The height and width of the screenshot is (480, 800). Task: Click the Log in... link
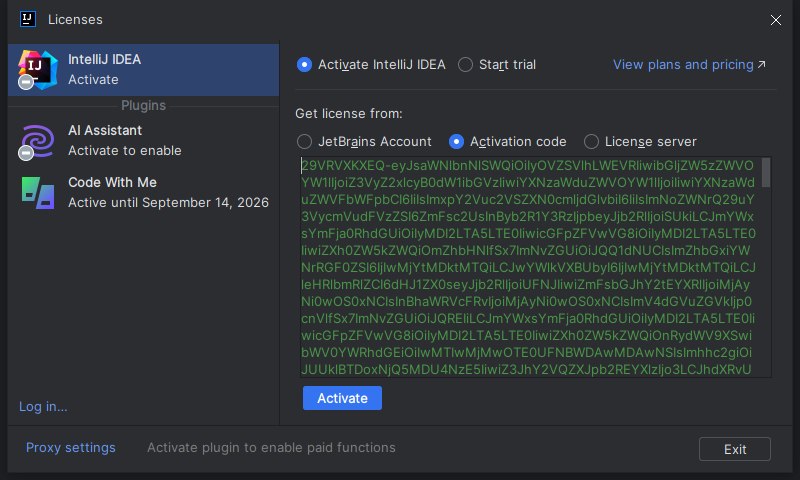pos(43,406)
